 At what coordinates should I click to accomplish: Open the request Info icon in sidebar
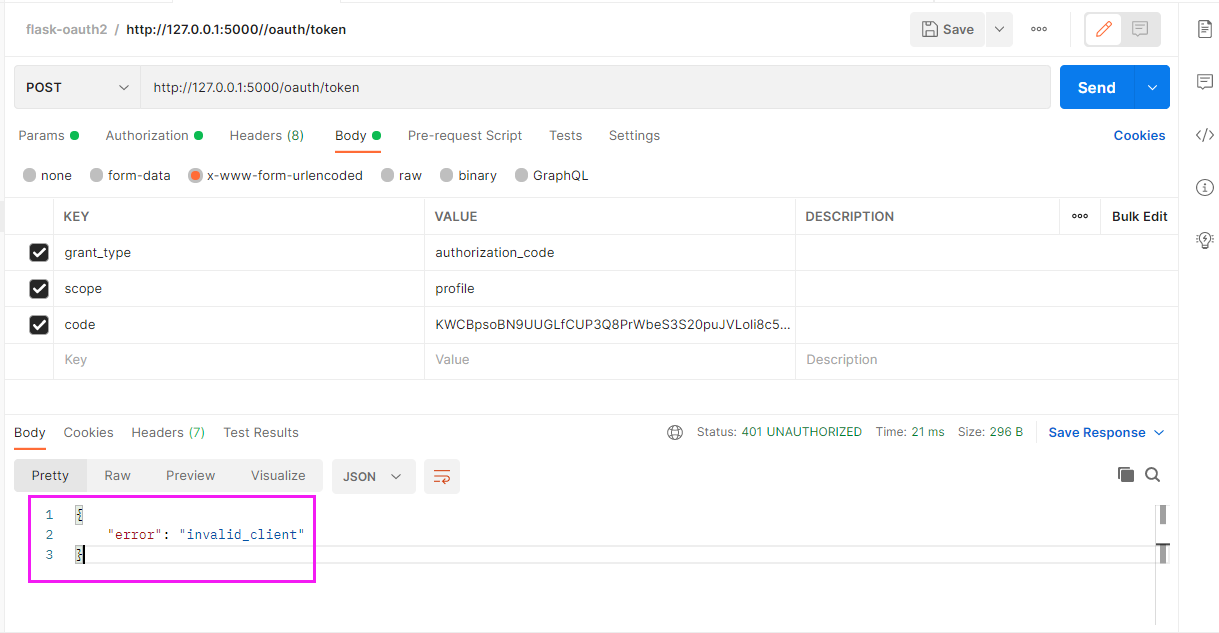coord(1205,187)
